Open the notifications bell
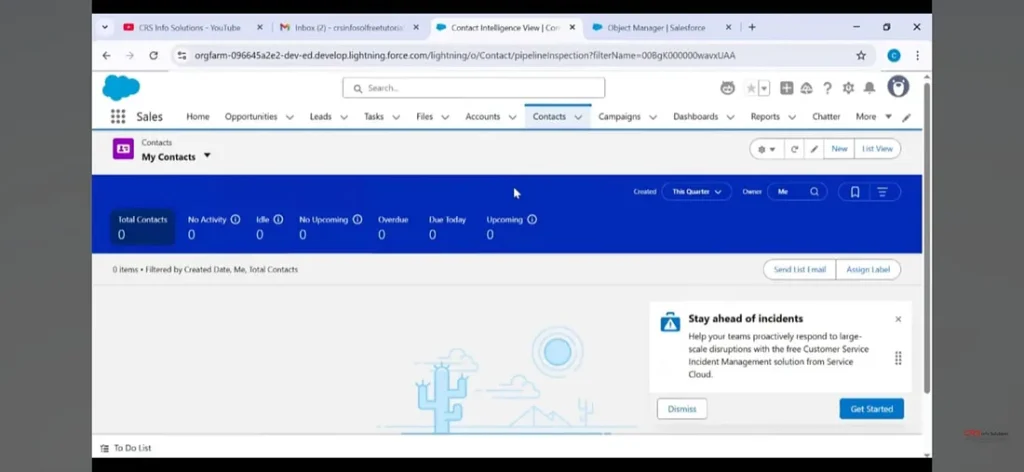 click(x=869, y=88)
